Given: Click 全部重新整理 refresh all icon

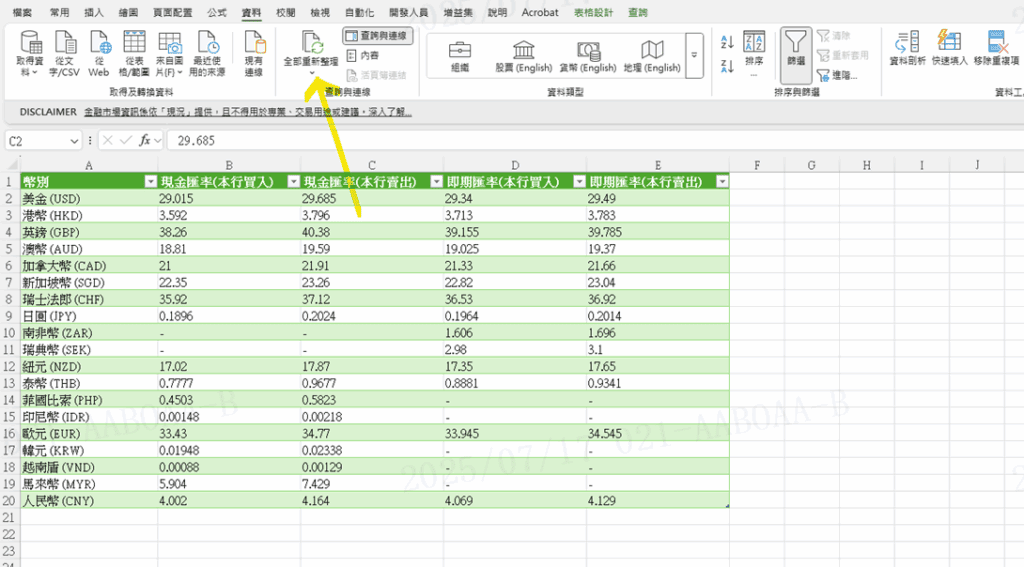Looking at the screenshot, I should coord(311,46).
